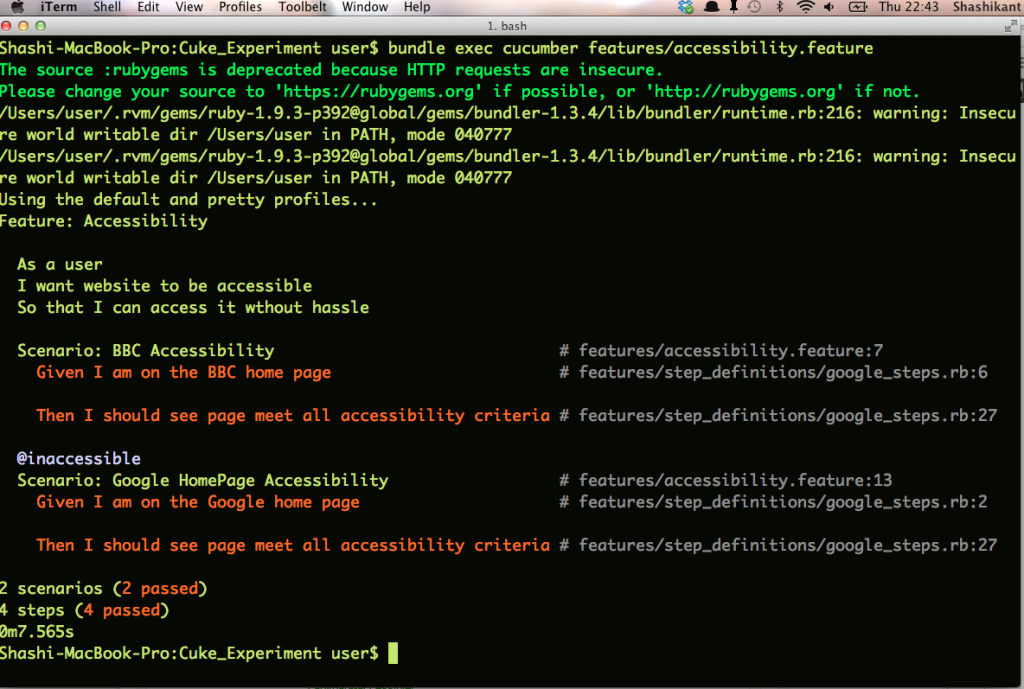1024x689 pixels.
Task: Zoom the terminal window with green button
Action: [x=40, y=26]
